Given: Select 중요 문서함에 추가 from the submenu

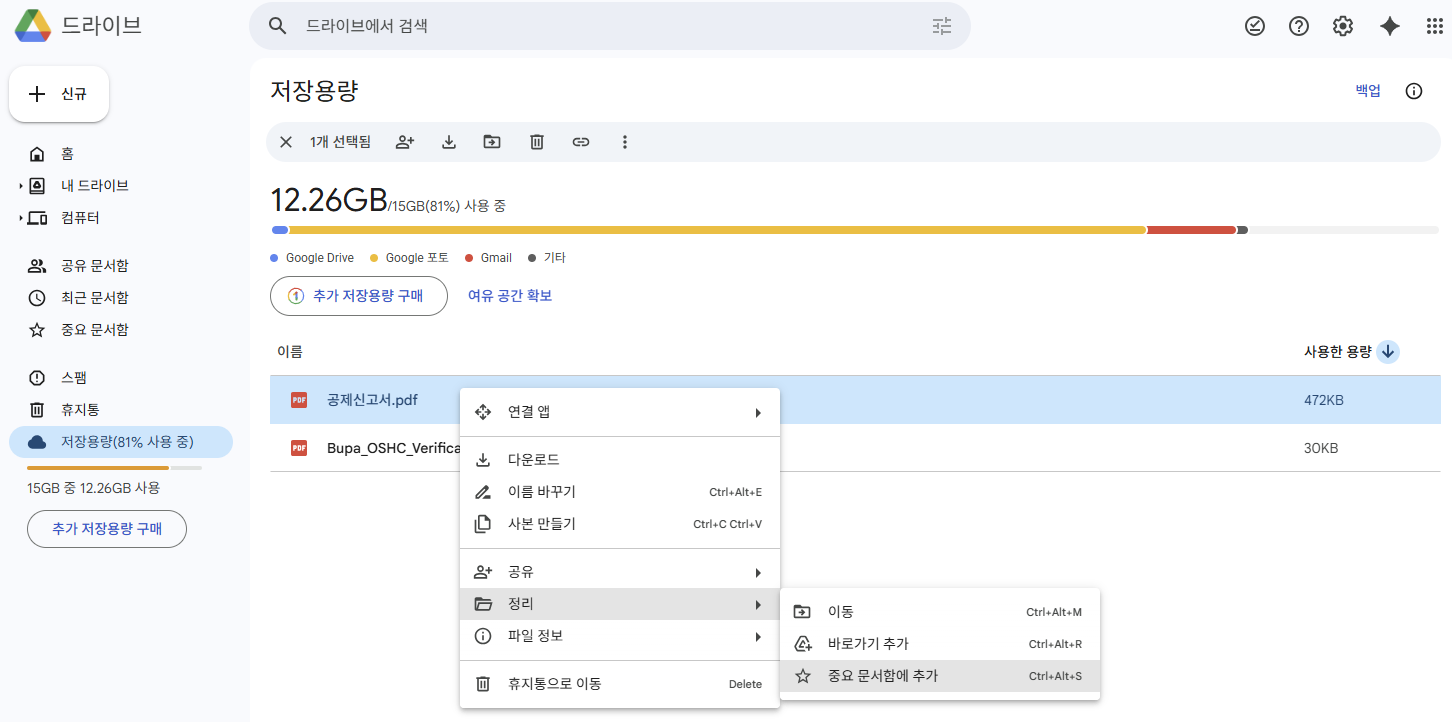Looking at the screenshot, I should pos(885,675).
